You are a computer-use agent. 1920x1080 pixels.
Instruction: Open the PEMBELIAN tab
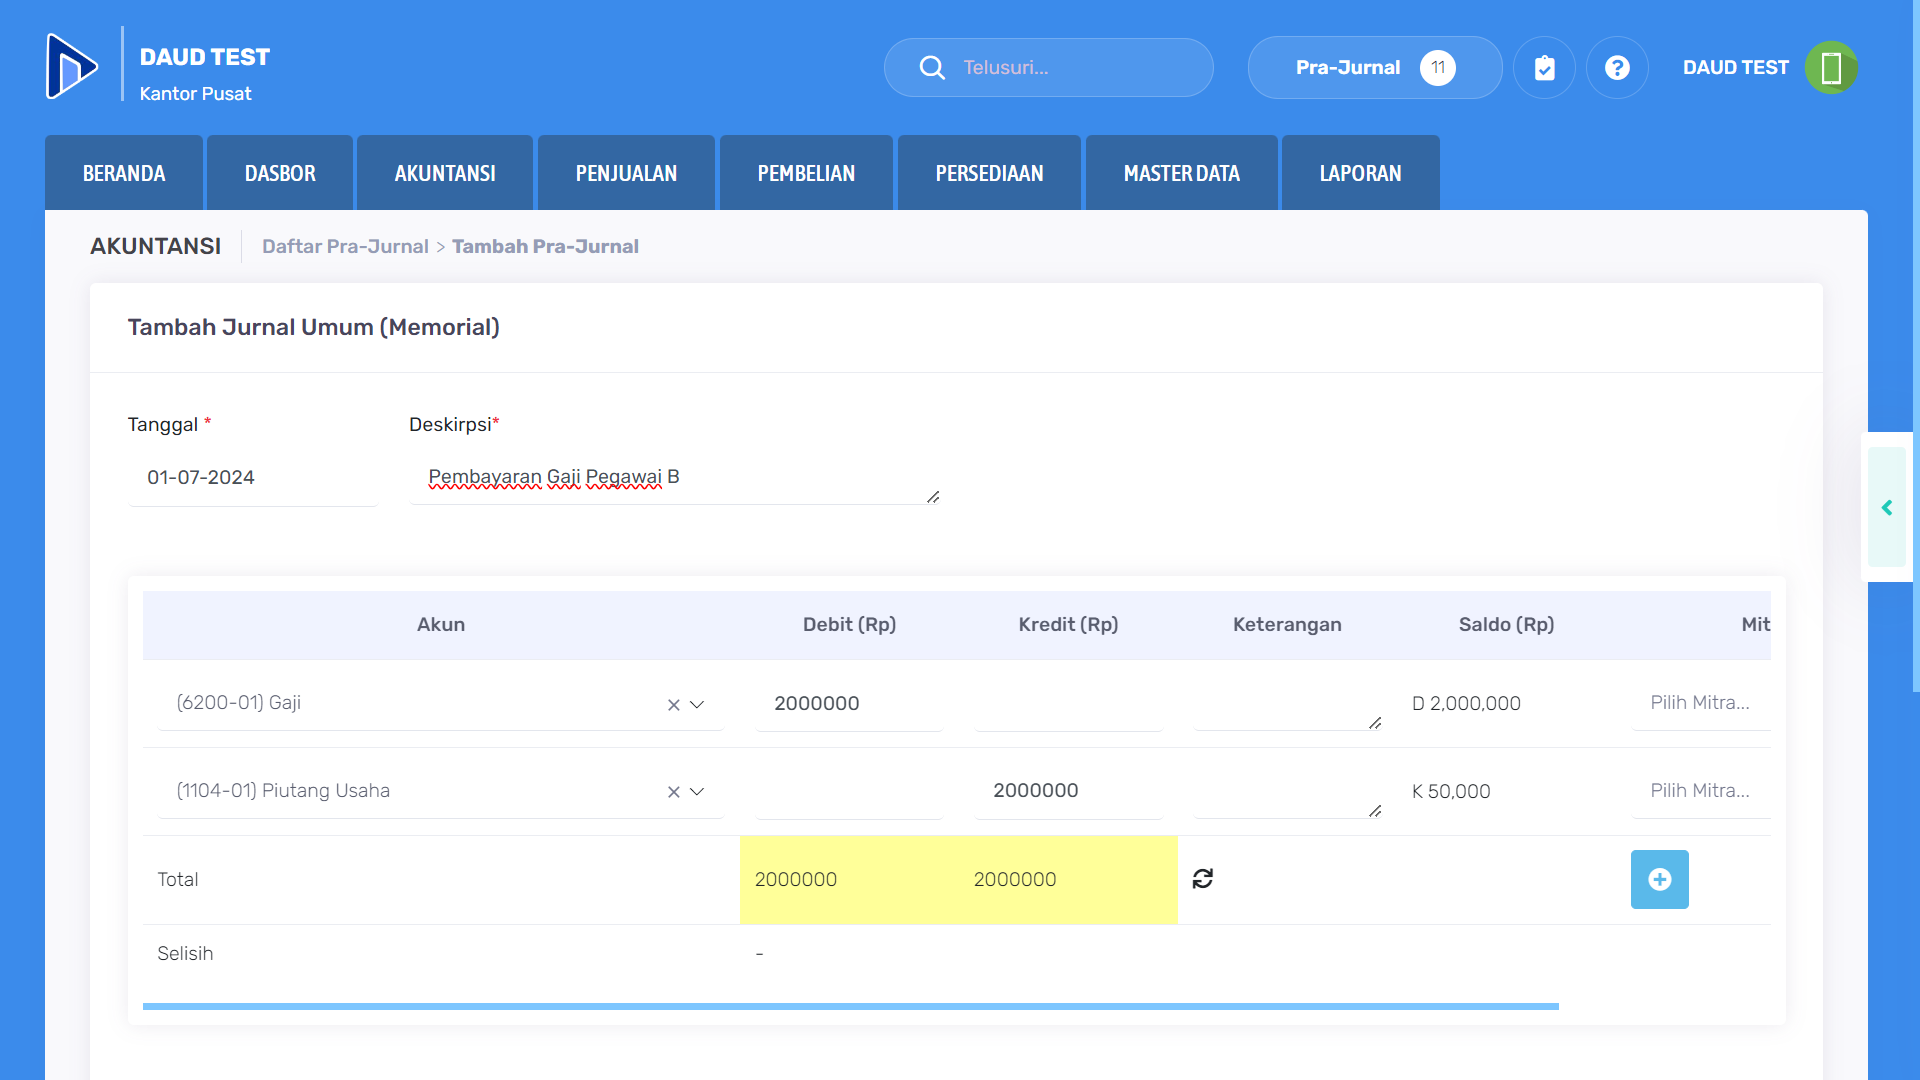pyautogui.click(x=806, y=173)
